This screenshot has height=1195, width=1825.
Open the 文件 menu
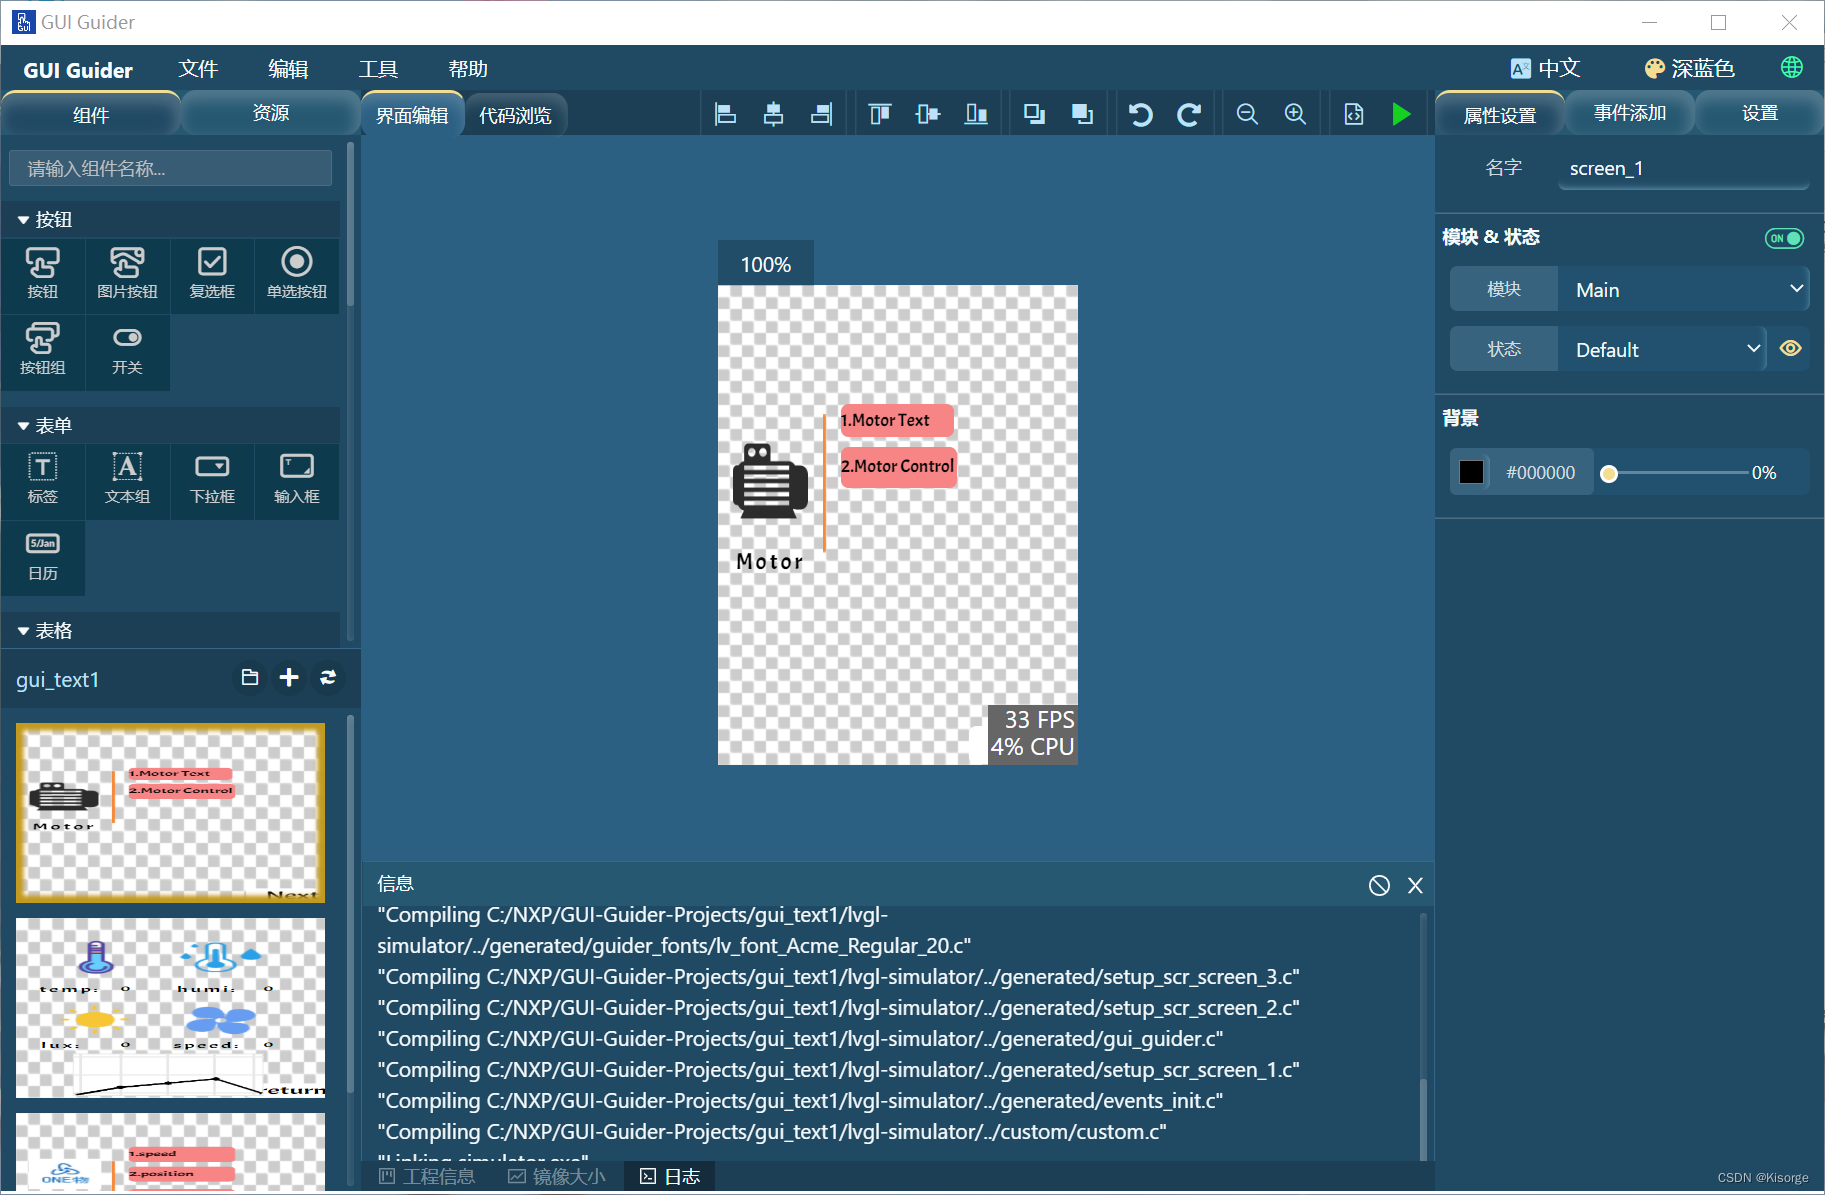(x=198, y=69)
